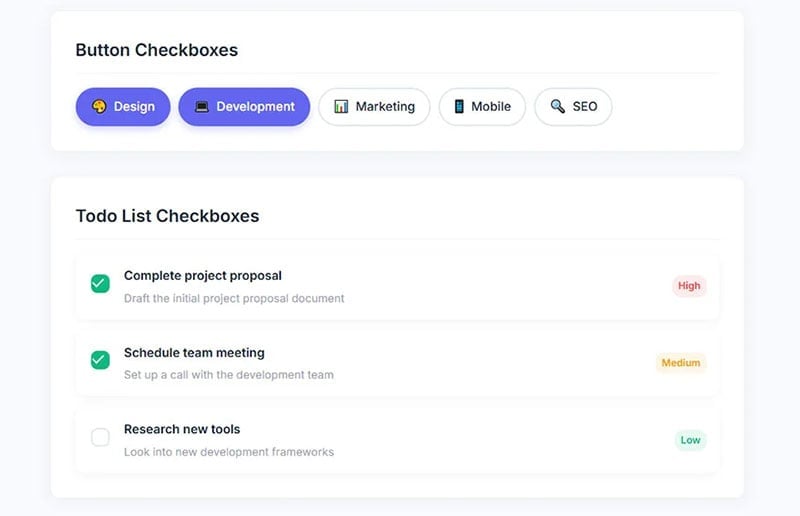The image size is (800, 516).
Task: Click the Complete project proposal title
Action: [x=203, y=276]
